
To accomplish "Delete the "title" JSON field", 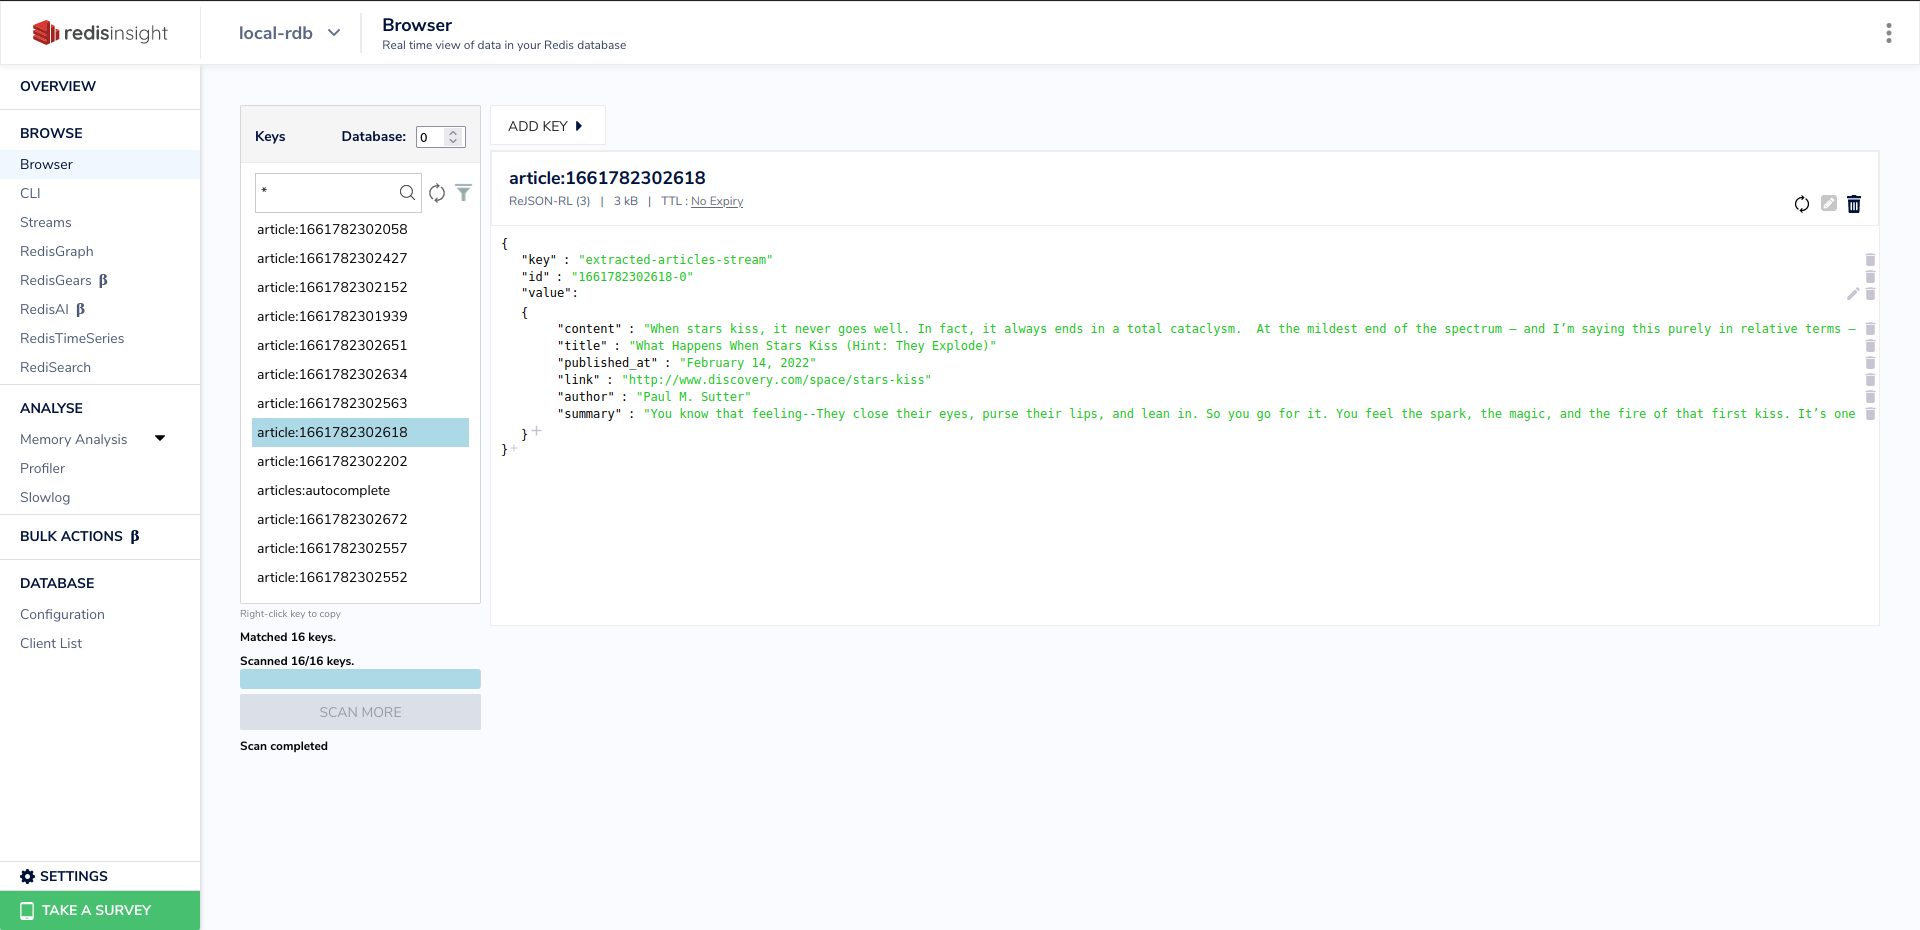I will click(x=1870, y=346).
